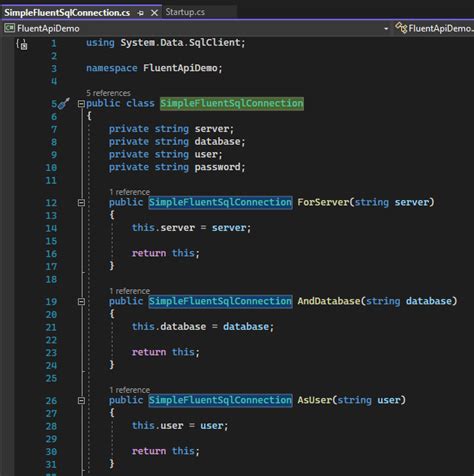The width and height of the screenshot is (474, 476).
Task: Open the FluentApiDemo project dropdown
Action: coord(386,29)
